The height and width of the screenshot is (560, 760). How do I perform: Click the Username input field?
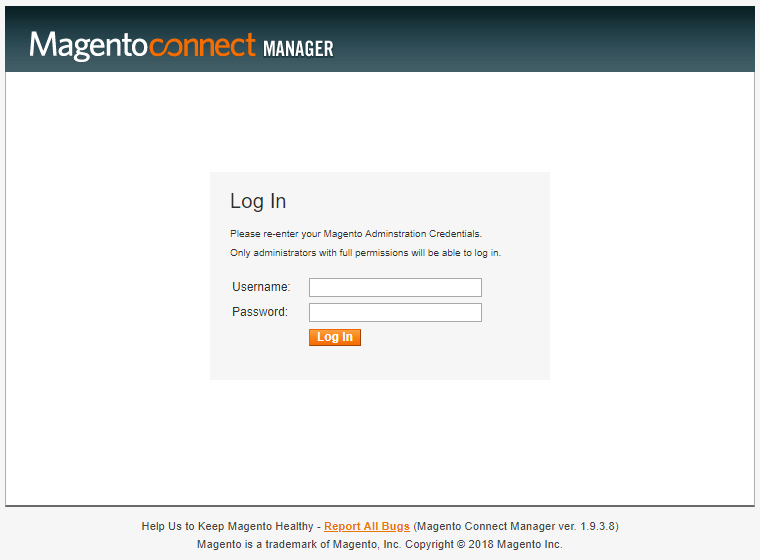(x=395, y=287)
